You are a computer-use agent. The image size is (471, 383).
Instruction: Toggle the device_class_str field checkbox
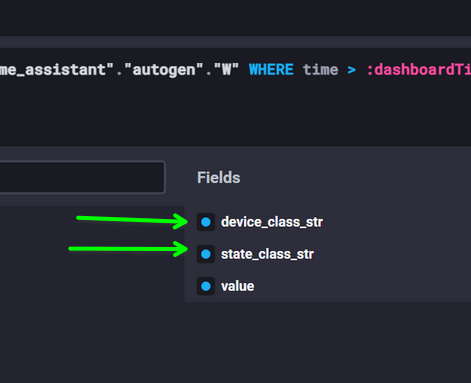coord(206,222)
